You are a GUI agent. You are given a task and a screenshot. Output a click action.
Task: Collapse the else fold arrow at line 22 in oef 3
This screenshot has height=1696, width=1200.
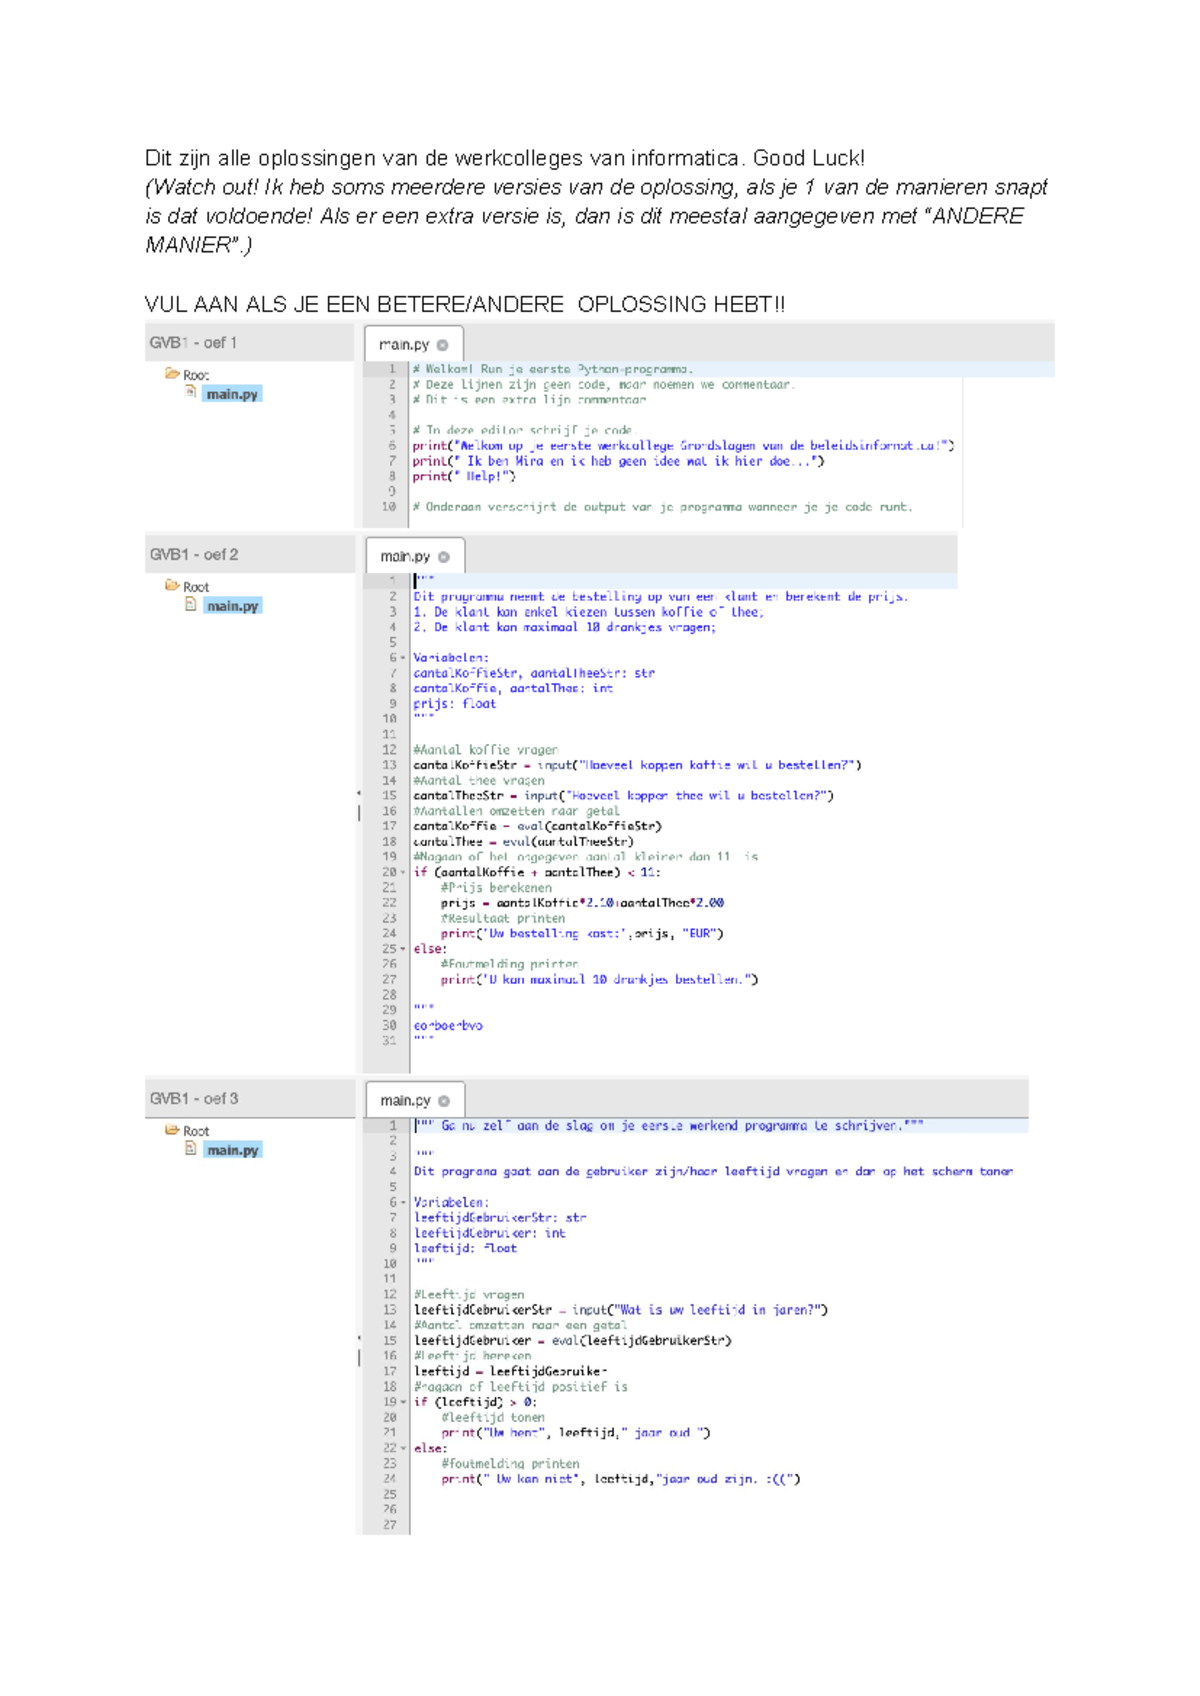point(403,1448)
